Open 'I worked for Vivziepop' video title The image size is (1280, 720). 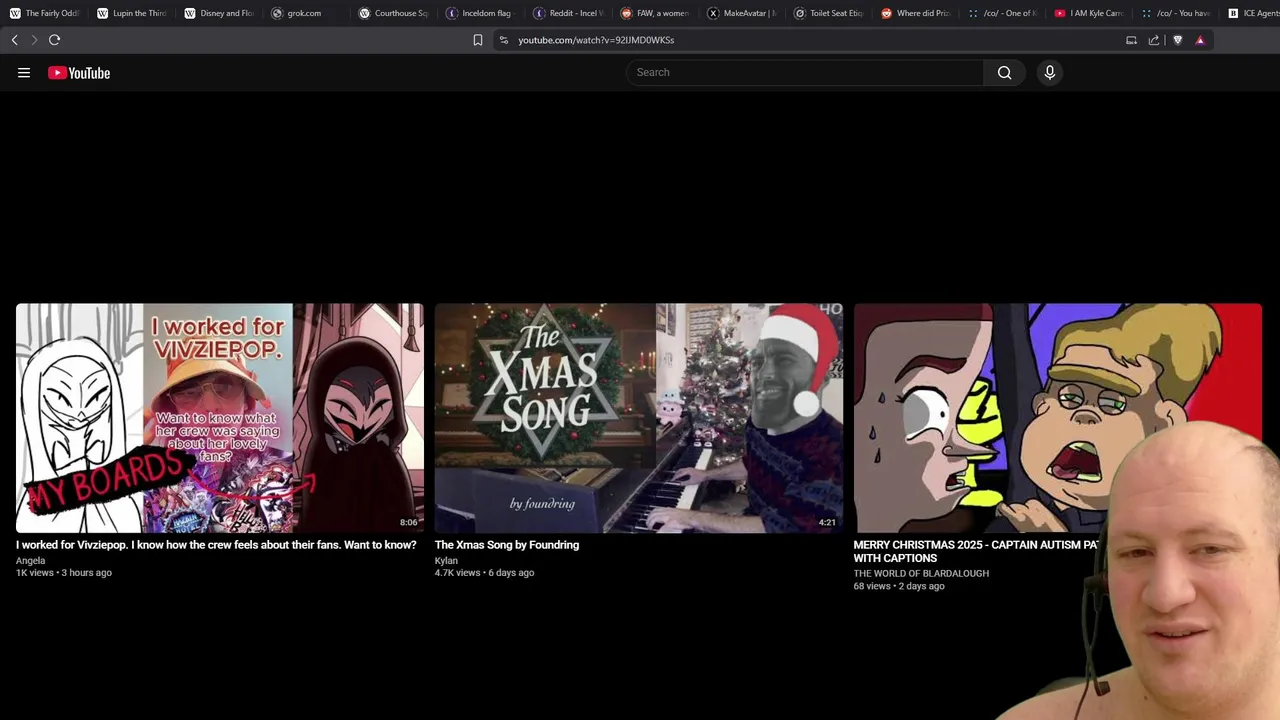[216, 545]
